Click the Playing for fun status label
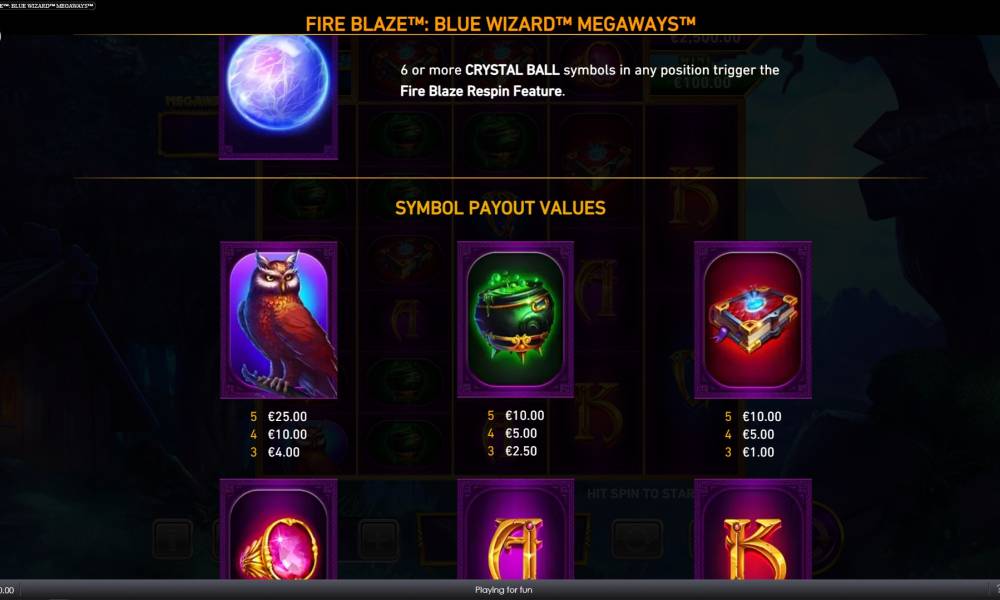Viewport: 1000px width, 600px height. tap(503, 590)
